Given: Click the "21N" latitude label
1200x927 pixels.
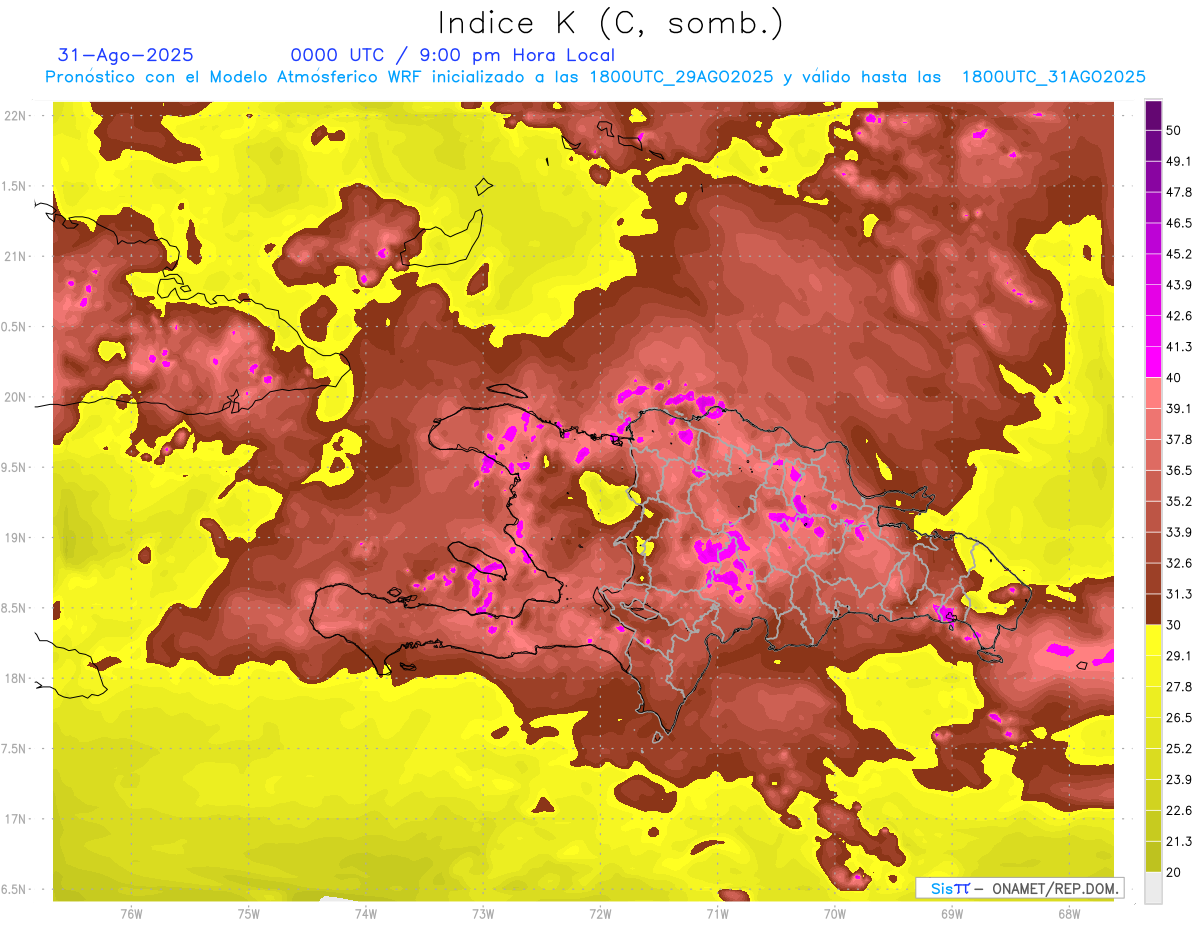Looking at the screenshot, I should (15, 256).
